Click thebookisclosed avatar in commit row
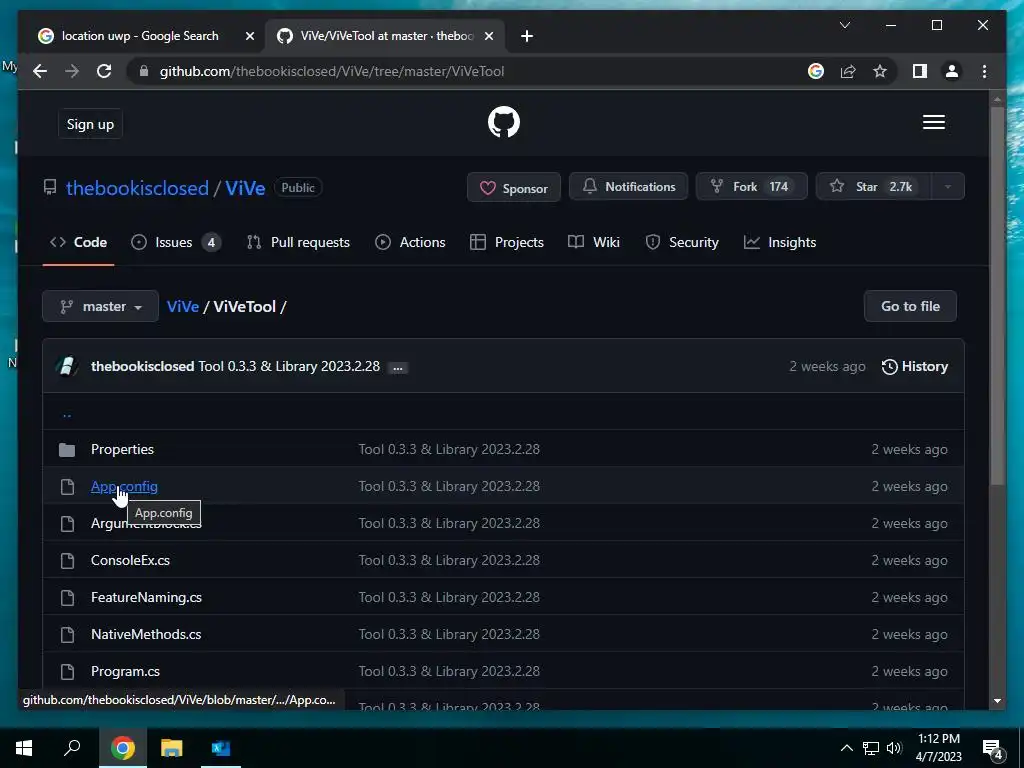Screen dimensions: 1024x768 click(67, 366)
